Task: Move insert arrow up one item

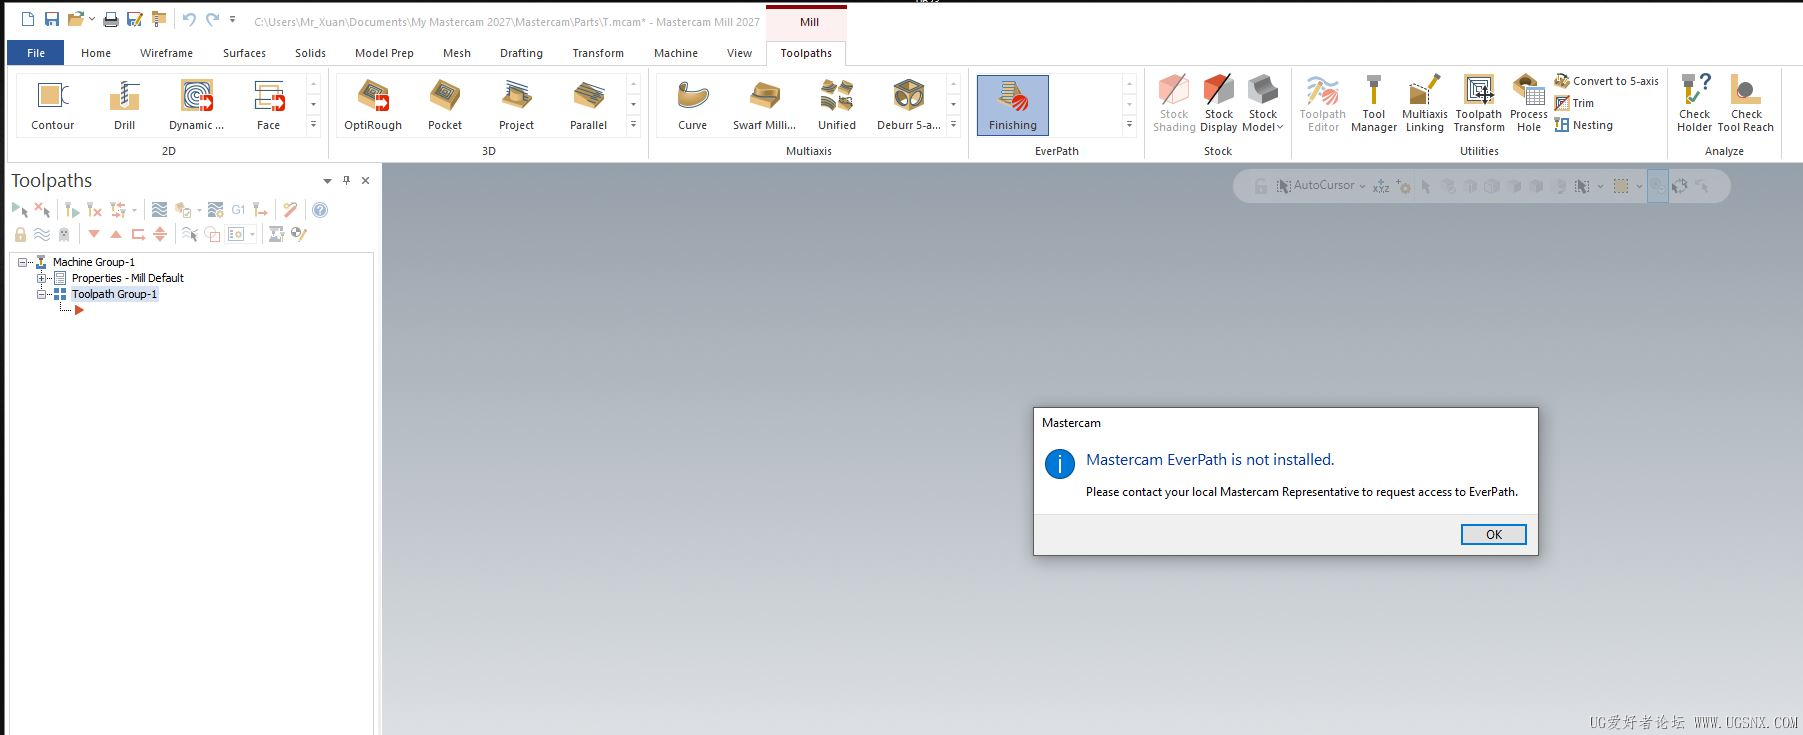Action: tap(116, 234)
